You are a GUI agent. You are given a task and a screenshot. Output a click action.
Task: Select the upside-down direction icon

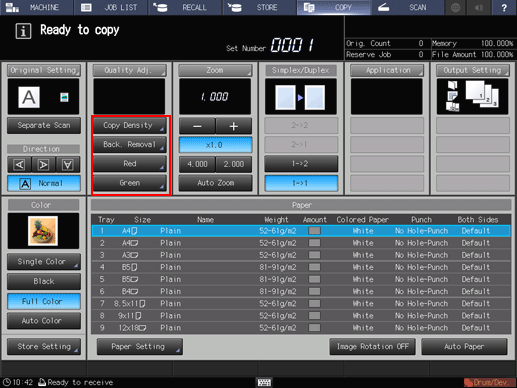(68, 165)
